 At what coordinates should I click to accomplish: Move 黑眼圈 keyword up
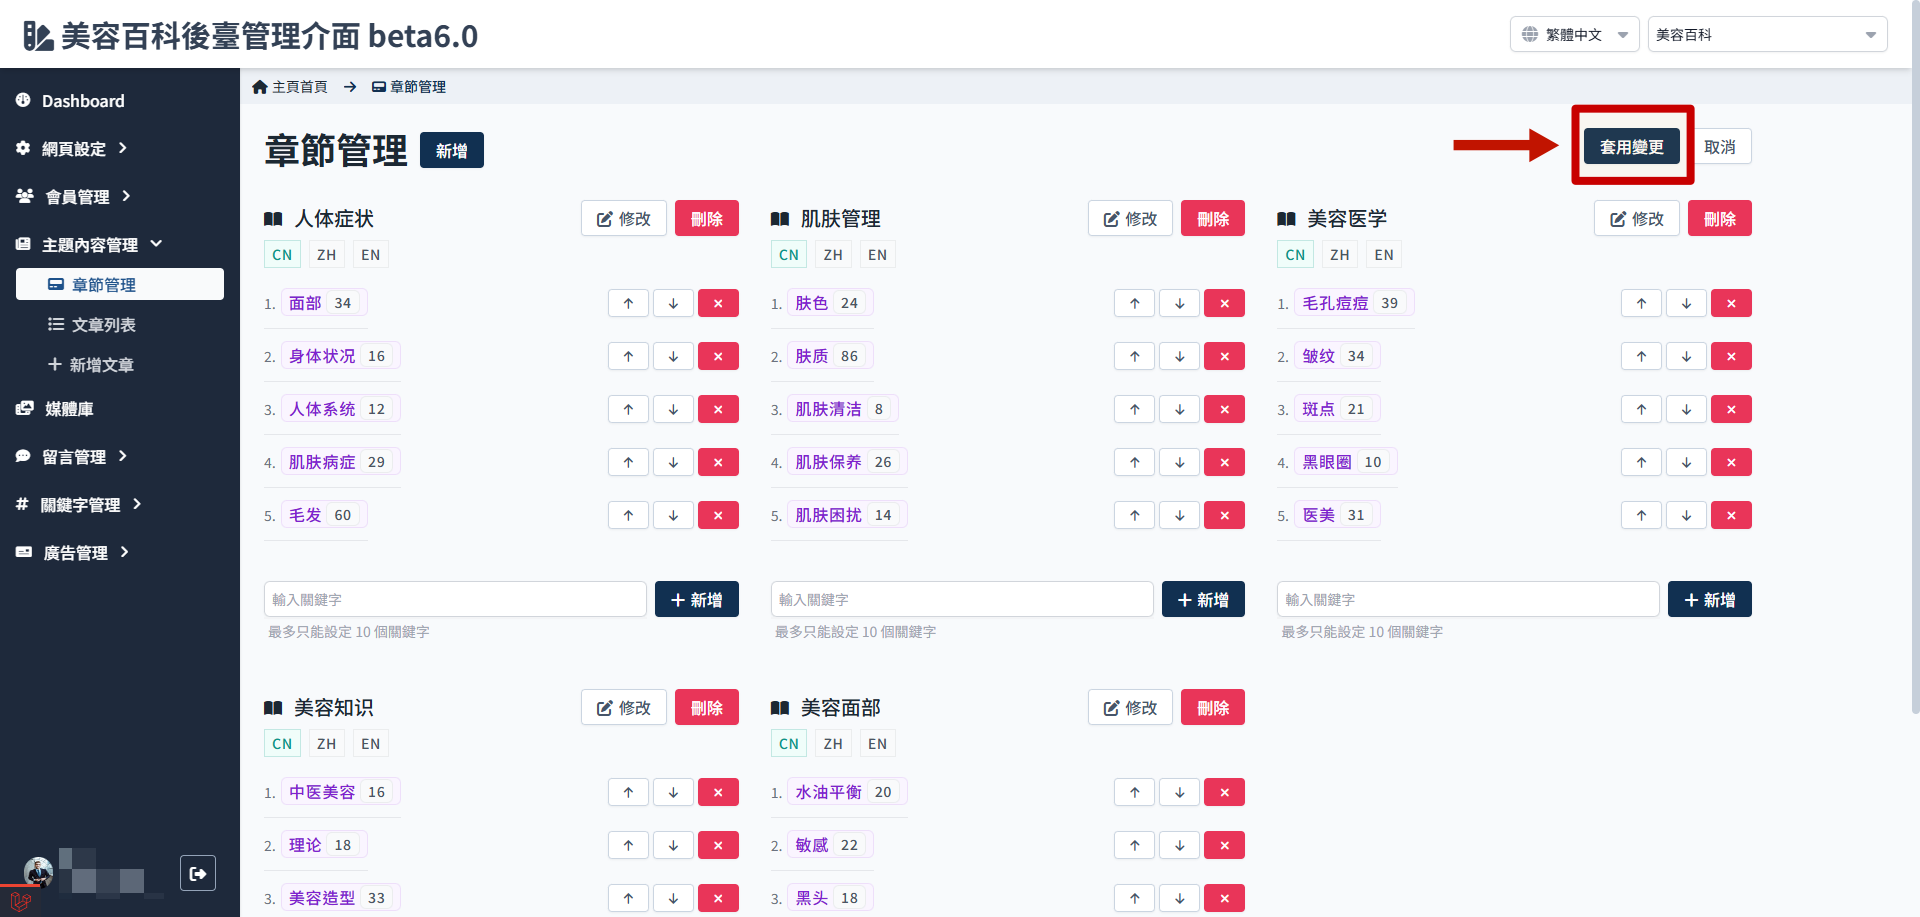pyautogui.click(x=1641, y=462)
